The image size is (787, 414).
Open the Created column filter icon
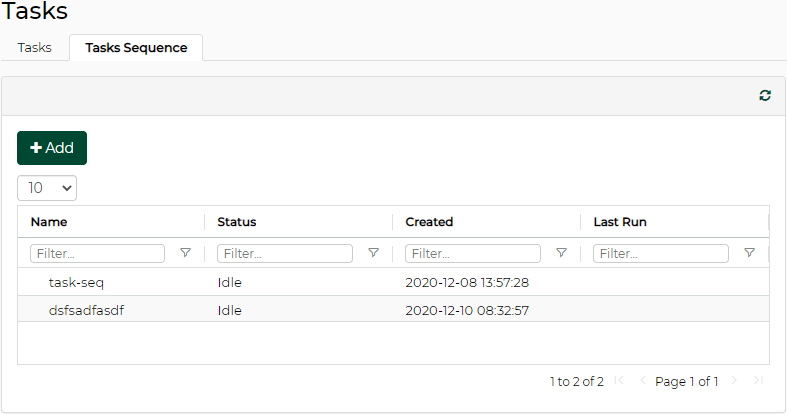coord(561,253)
